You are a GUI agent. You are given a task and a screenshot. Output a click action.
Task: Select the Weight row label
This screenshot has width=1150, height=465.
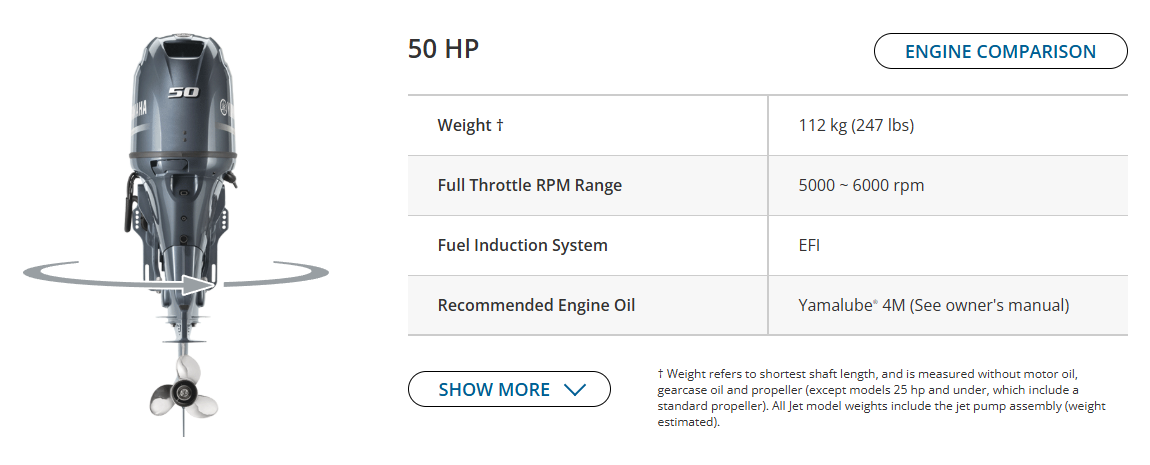[466, 126]
